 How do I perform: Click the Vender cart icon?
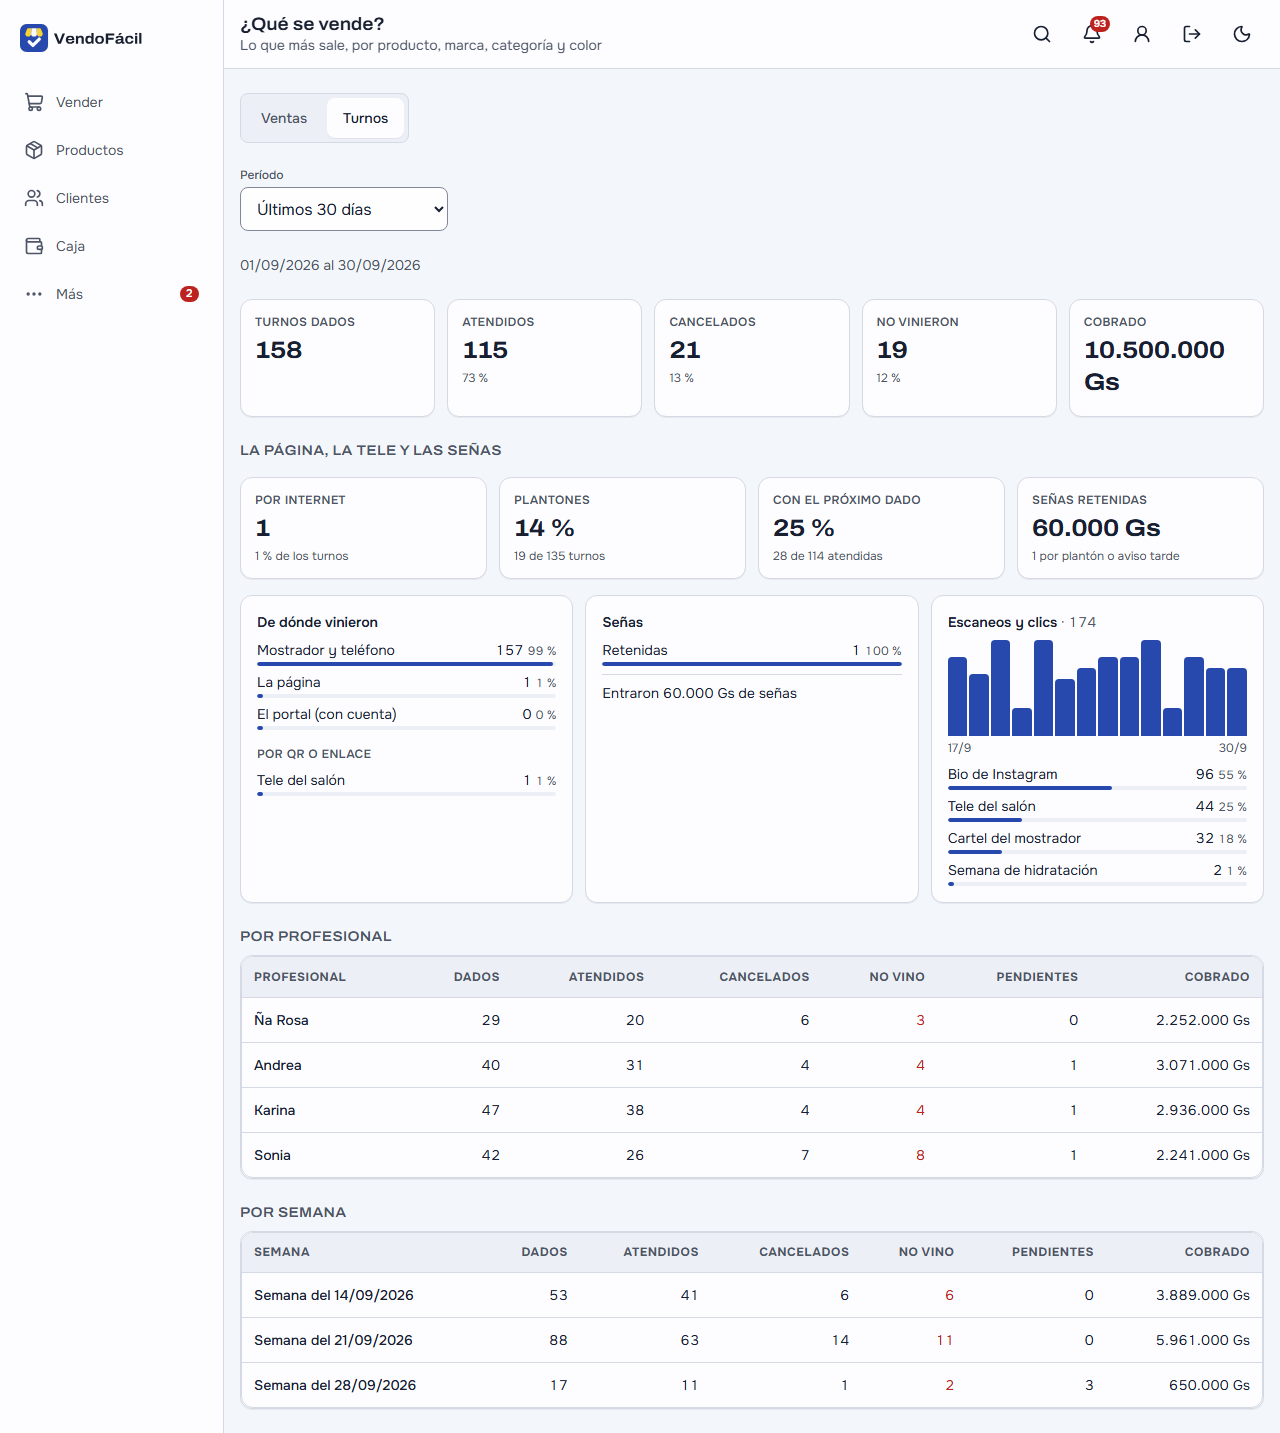pos(34,102)
